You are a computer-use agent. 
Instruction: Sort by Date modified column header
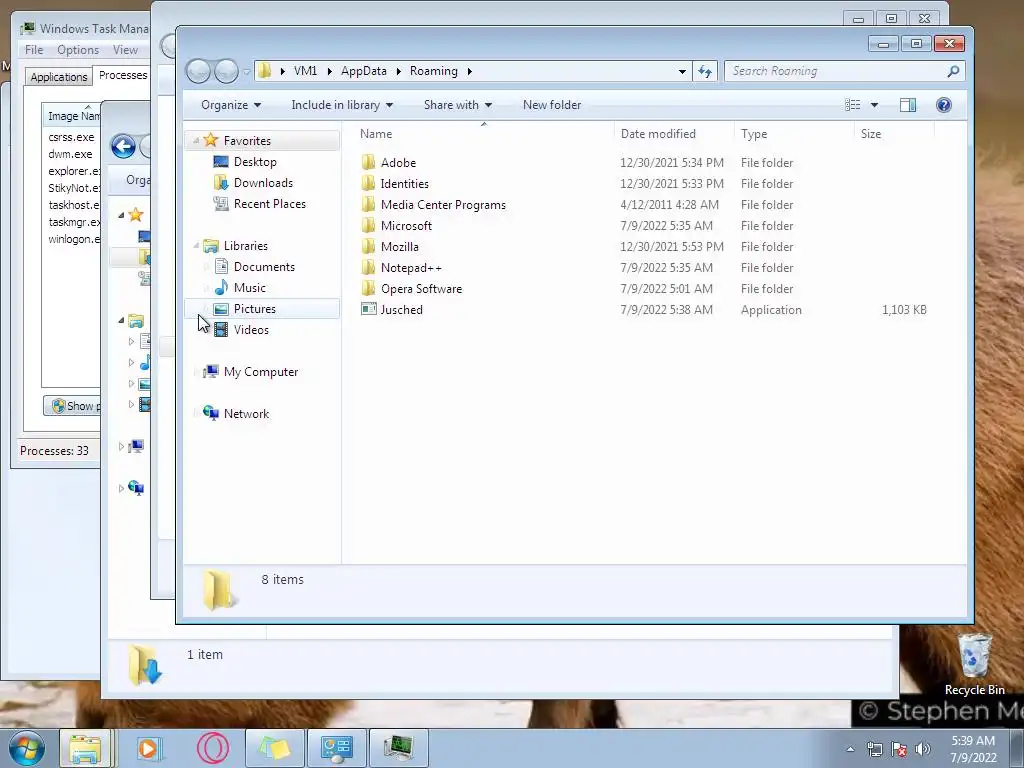[673, 134]
